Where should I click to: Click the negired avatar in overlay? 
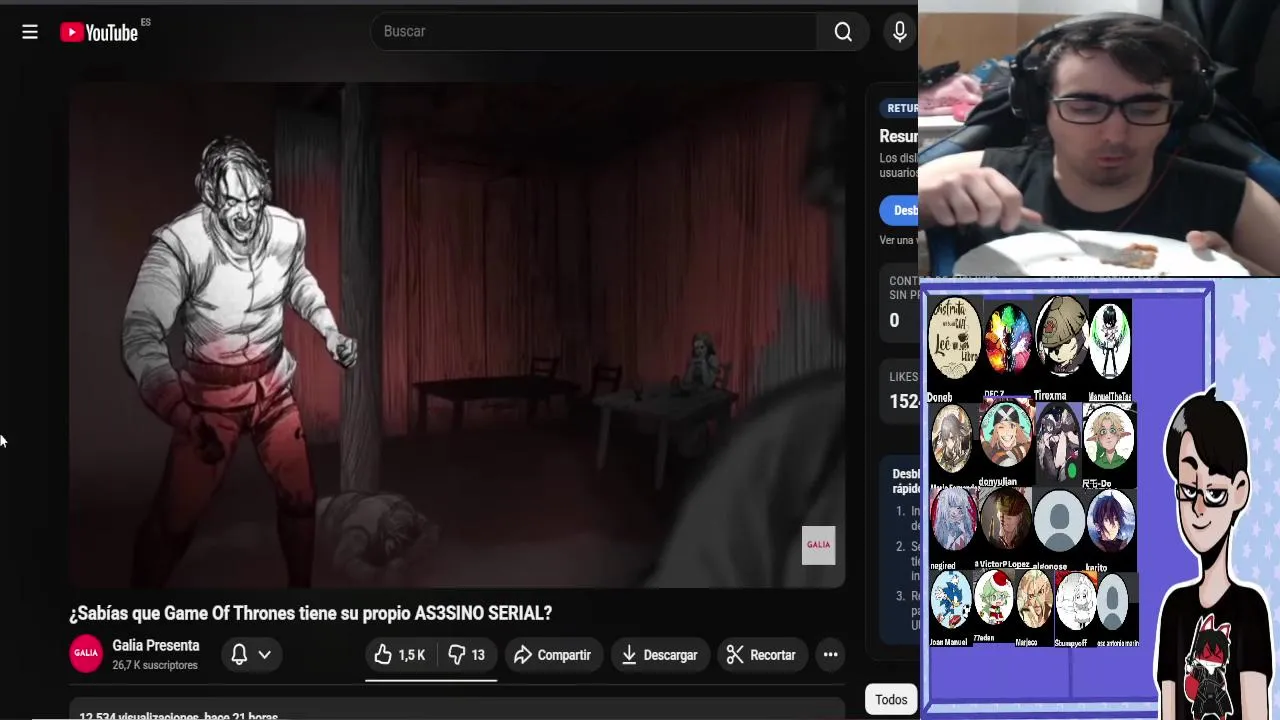pyautogui.click(x=954, y=520)
